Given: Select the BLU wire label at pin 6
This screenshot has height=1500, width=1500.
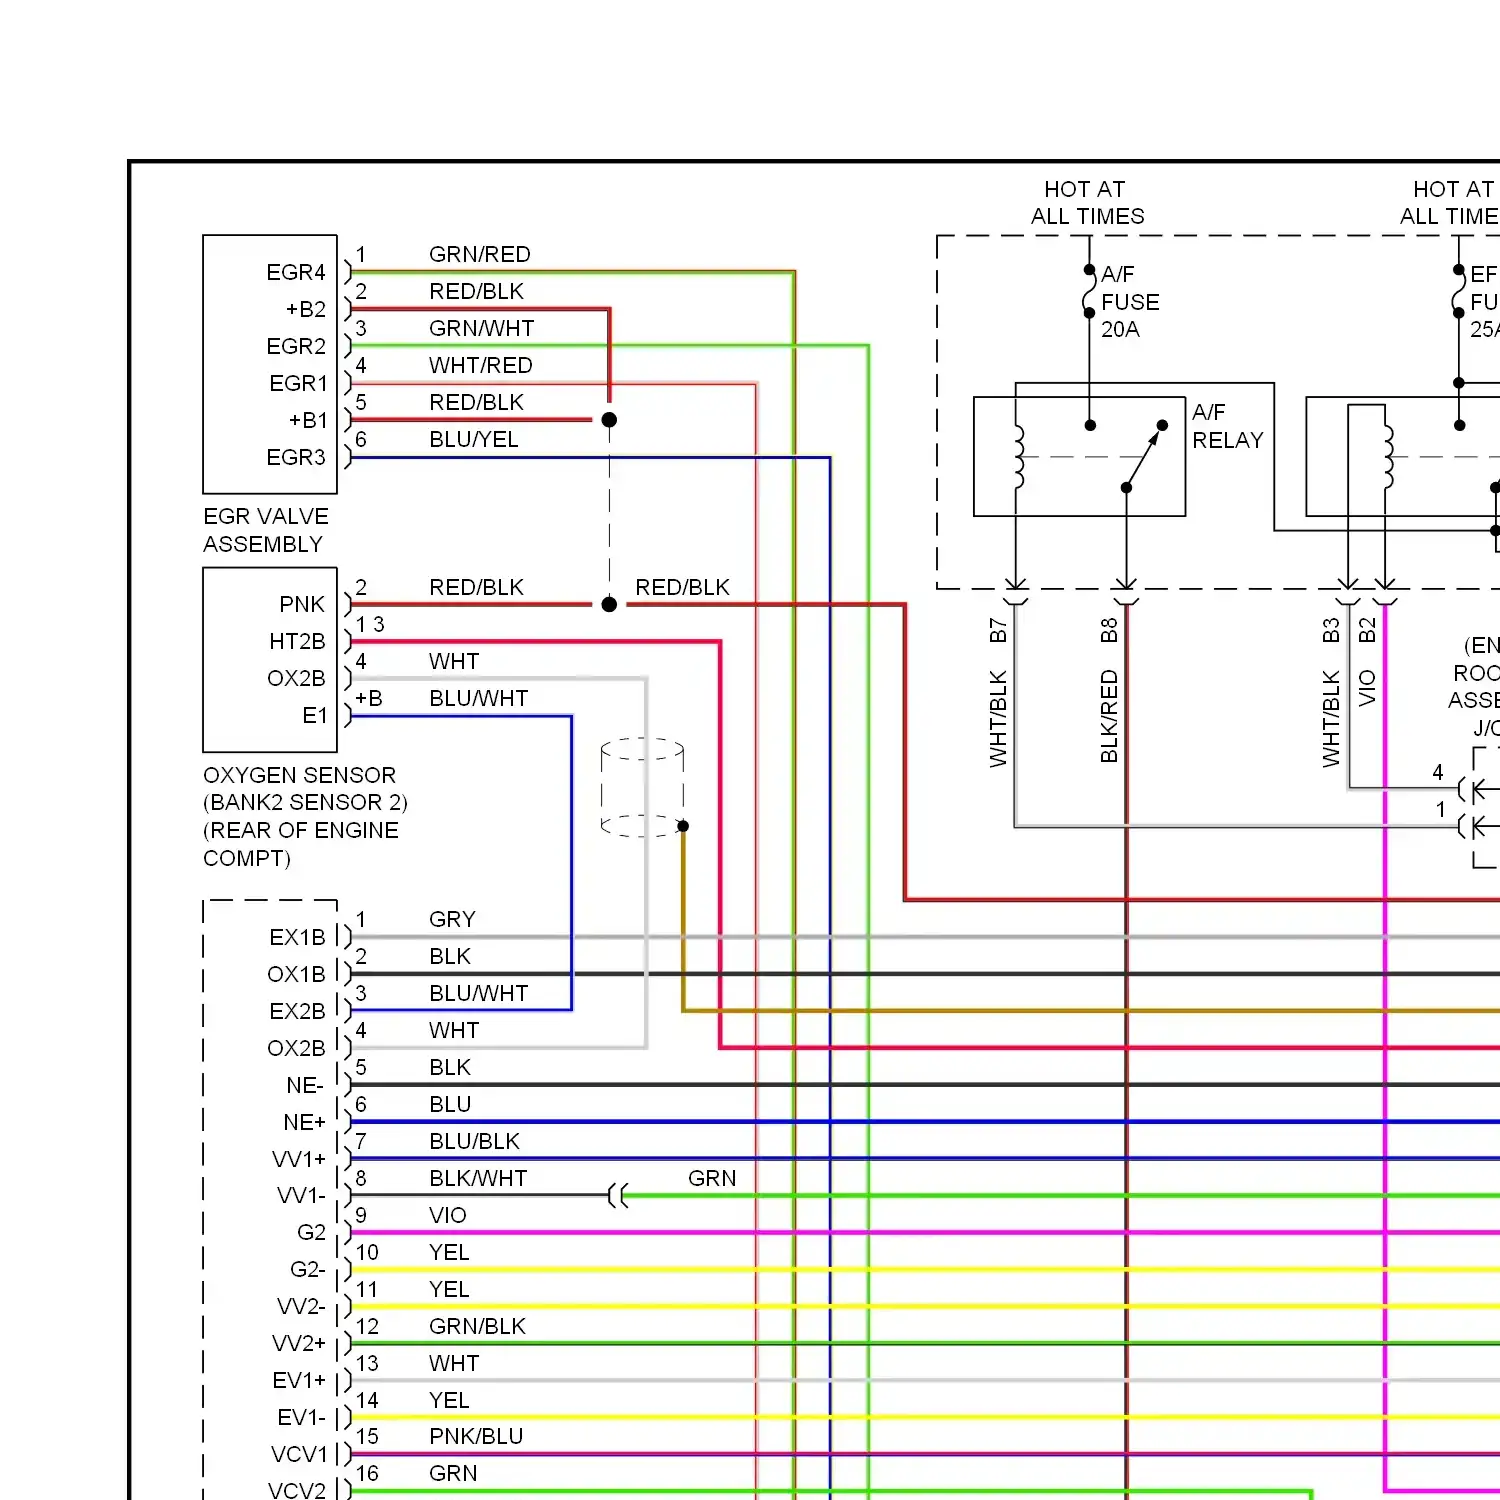Looking at the screenshot, I should [x=450, y=1104].
